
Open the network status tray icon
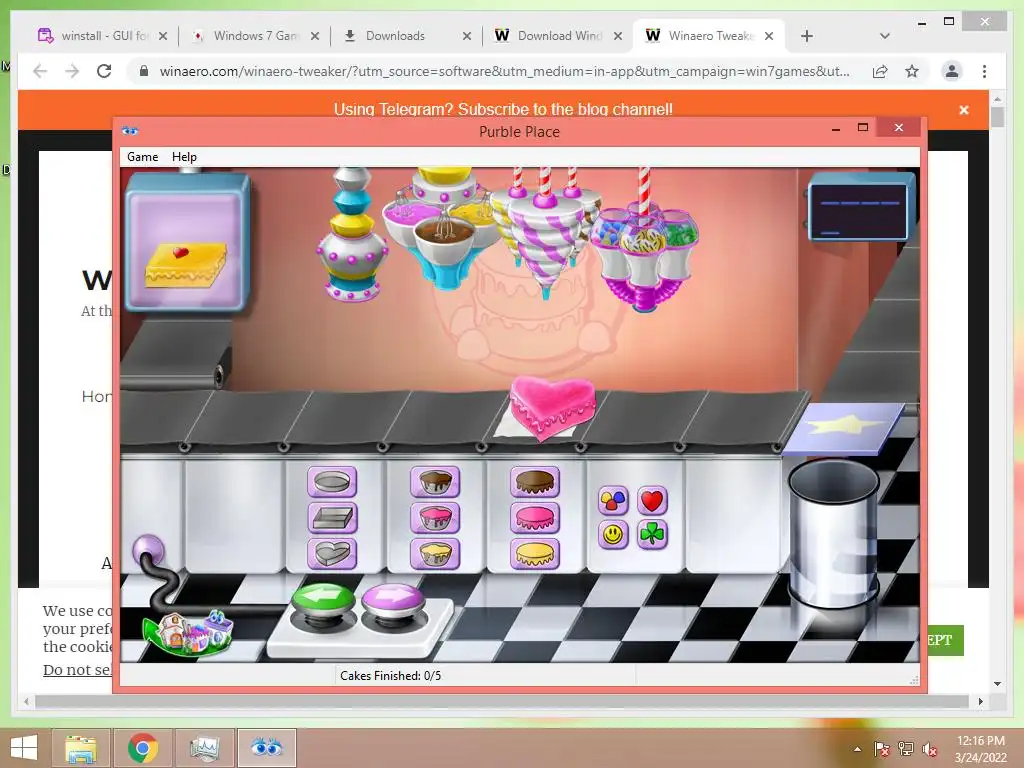[906, 749]
